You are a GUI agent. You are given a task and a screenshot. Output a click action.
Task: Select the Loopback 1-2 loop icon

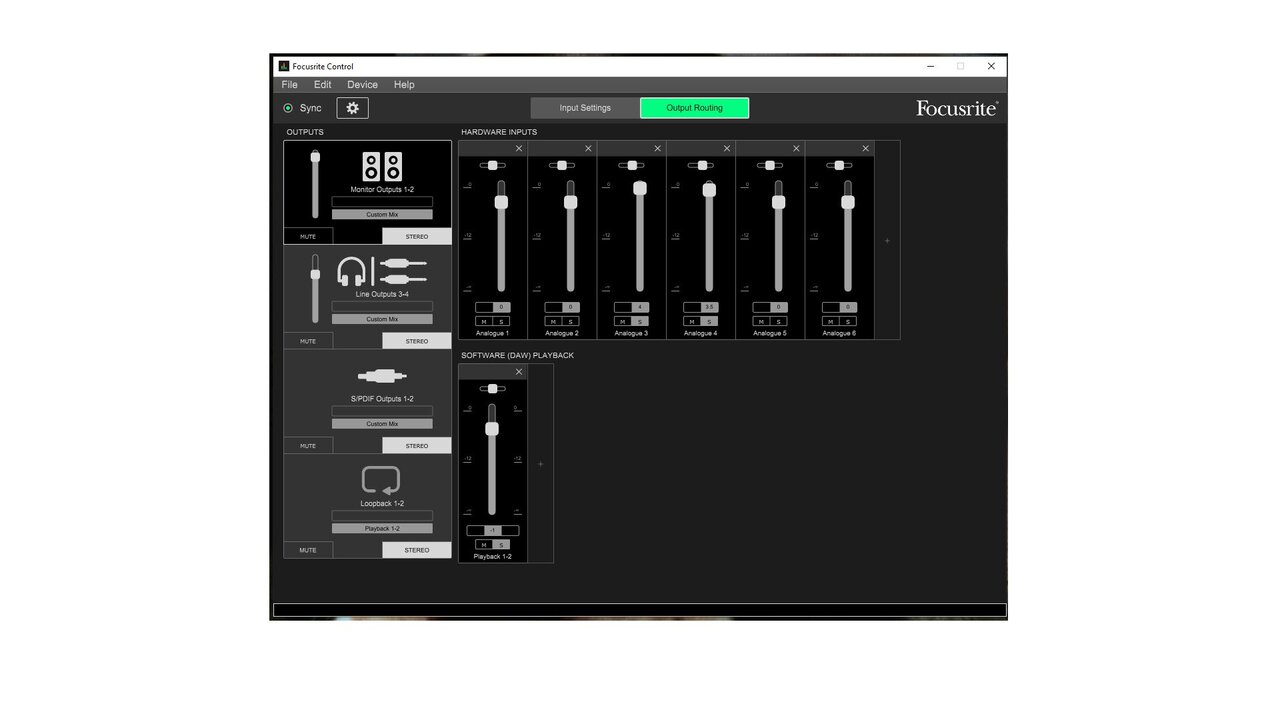381,481
